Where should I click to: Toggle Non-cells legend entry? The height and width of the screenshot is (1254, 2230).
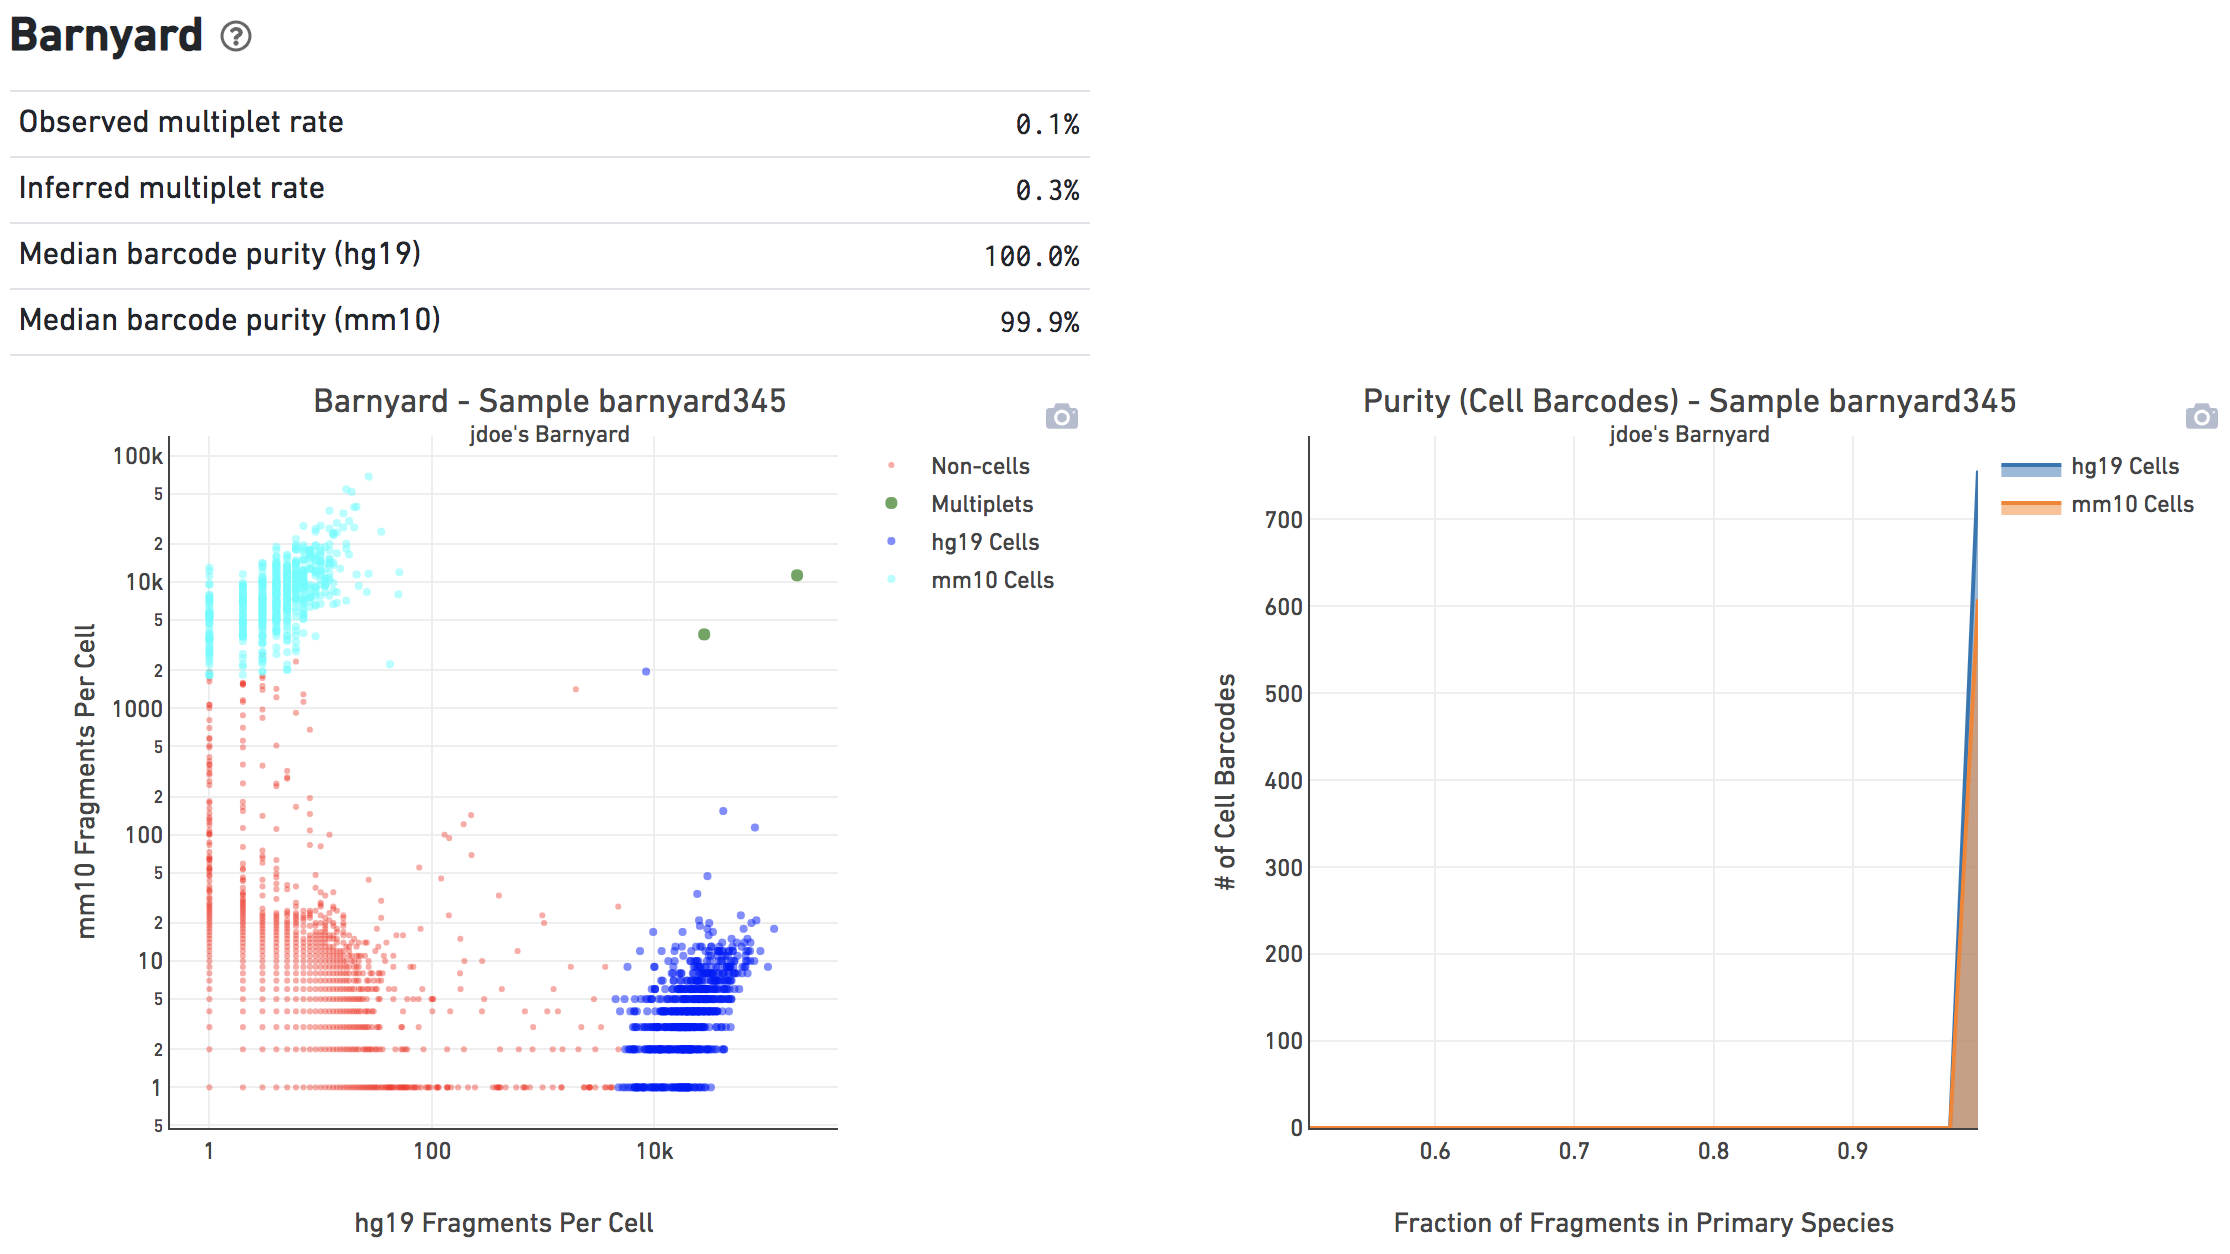click(x=980, y=466)
